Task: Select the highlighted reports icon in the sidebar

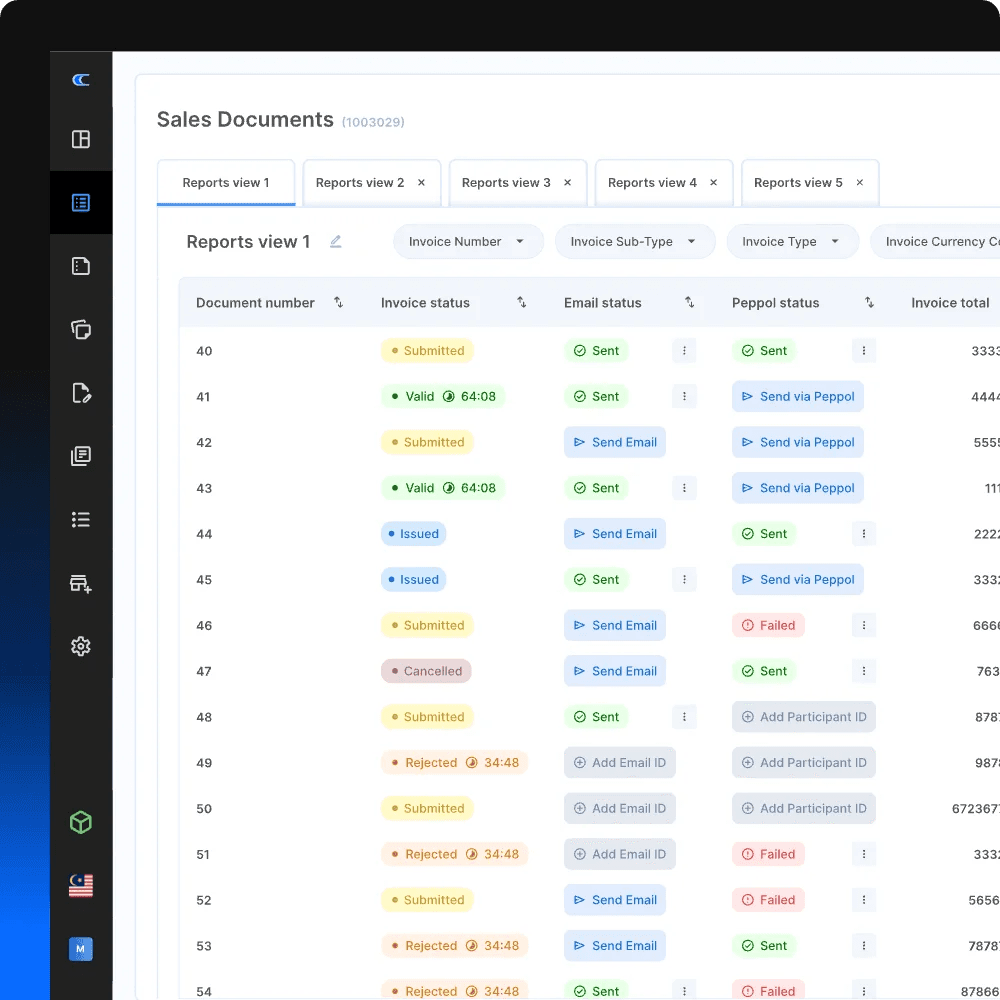Action: (81, 202)
